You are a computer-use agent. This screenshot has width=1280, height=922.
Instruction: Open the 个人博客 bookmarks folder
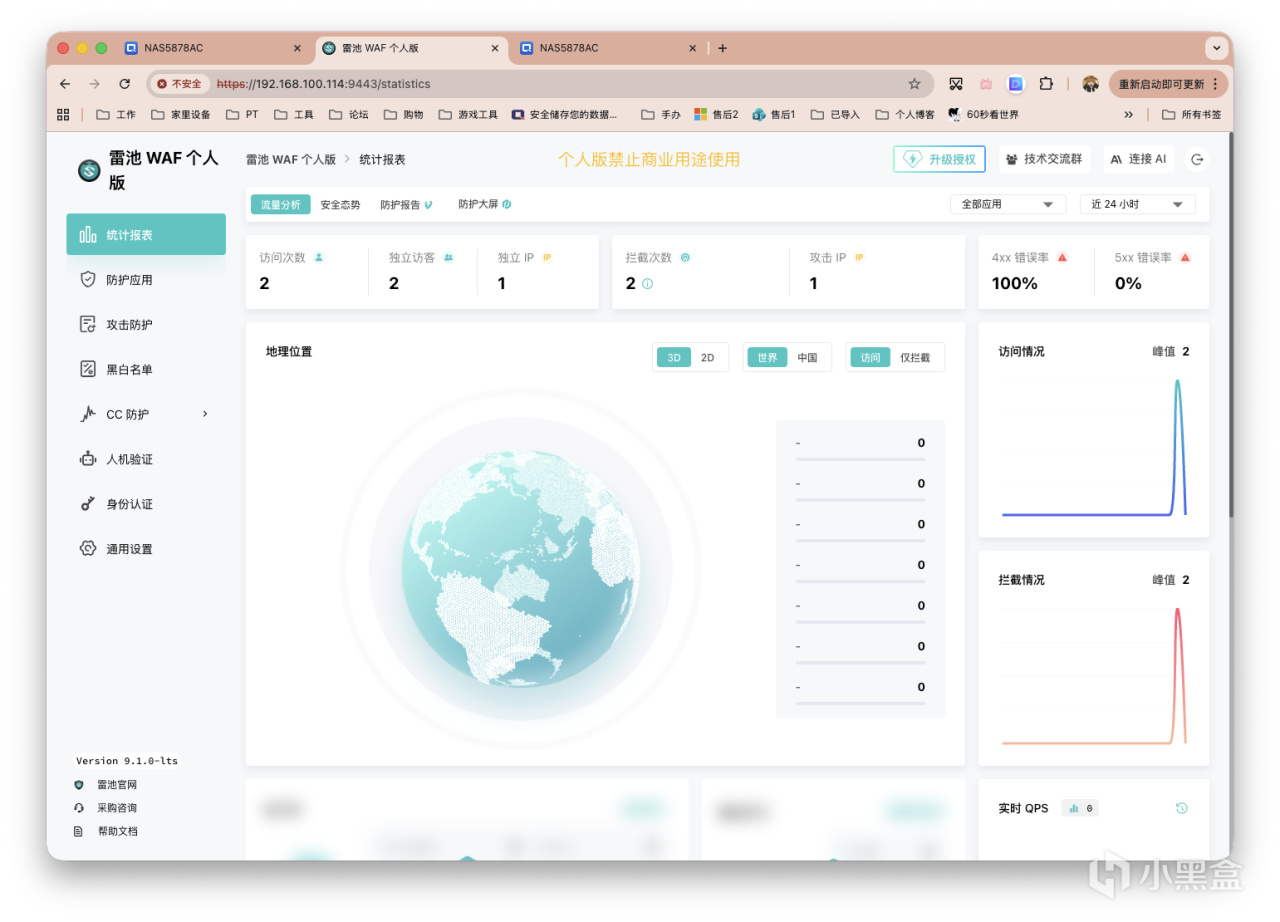(905, 115)
